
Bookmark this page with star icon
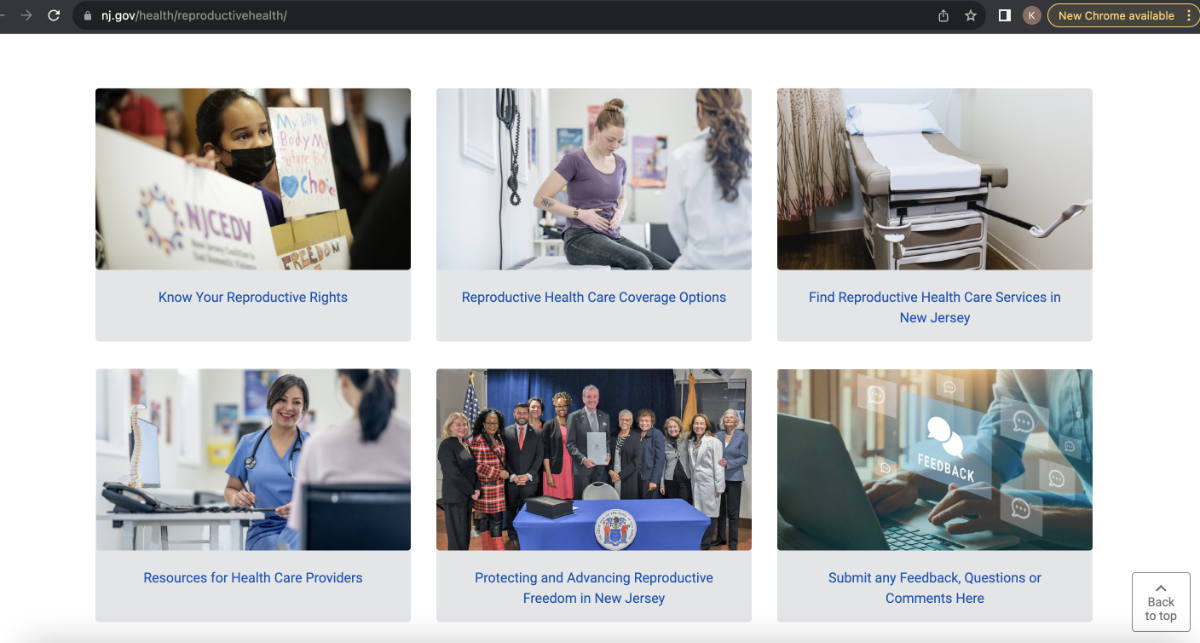[x=970, y=16]
